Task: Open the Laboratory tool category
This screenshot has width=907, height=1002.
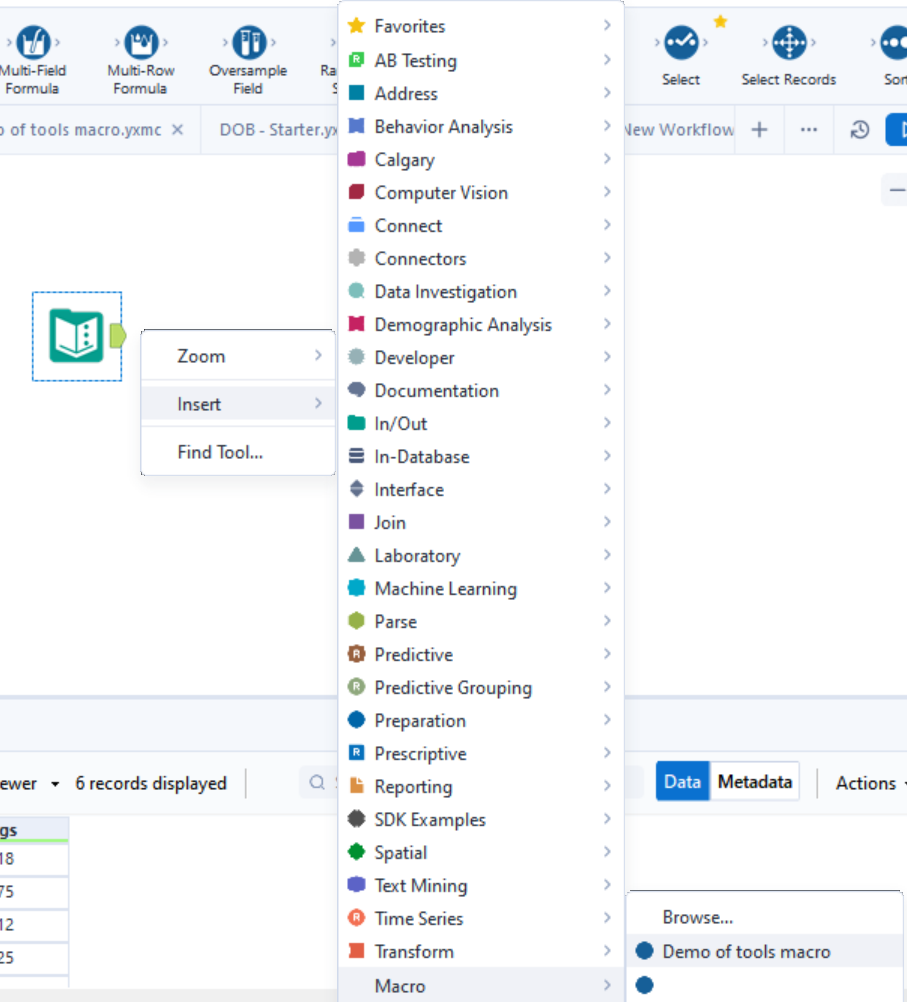Action: [x=481, y=555]
